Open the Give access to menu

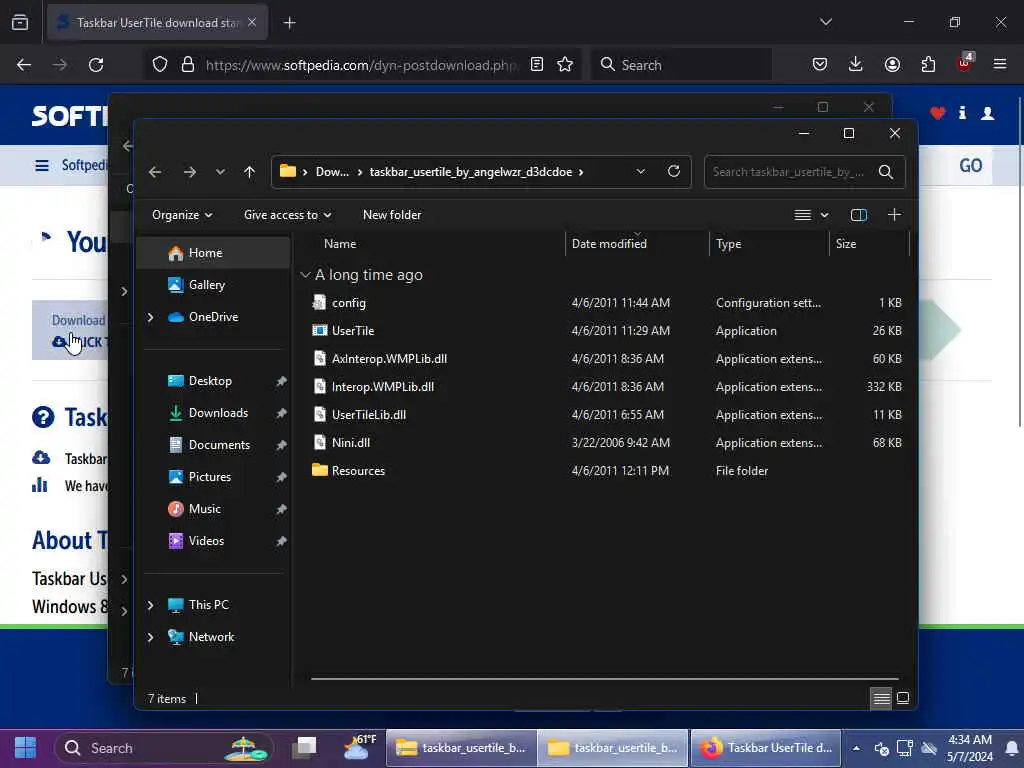287,215
